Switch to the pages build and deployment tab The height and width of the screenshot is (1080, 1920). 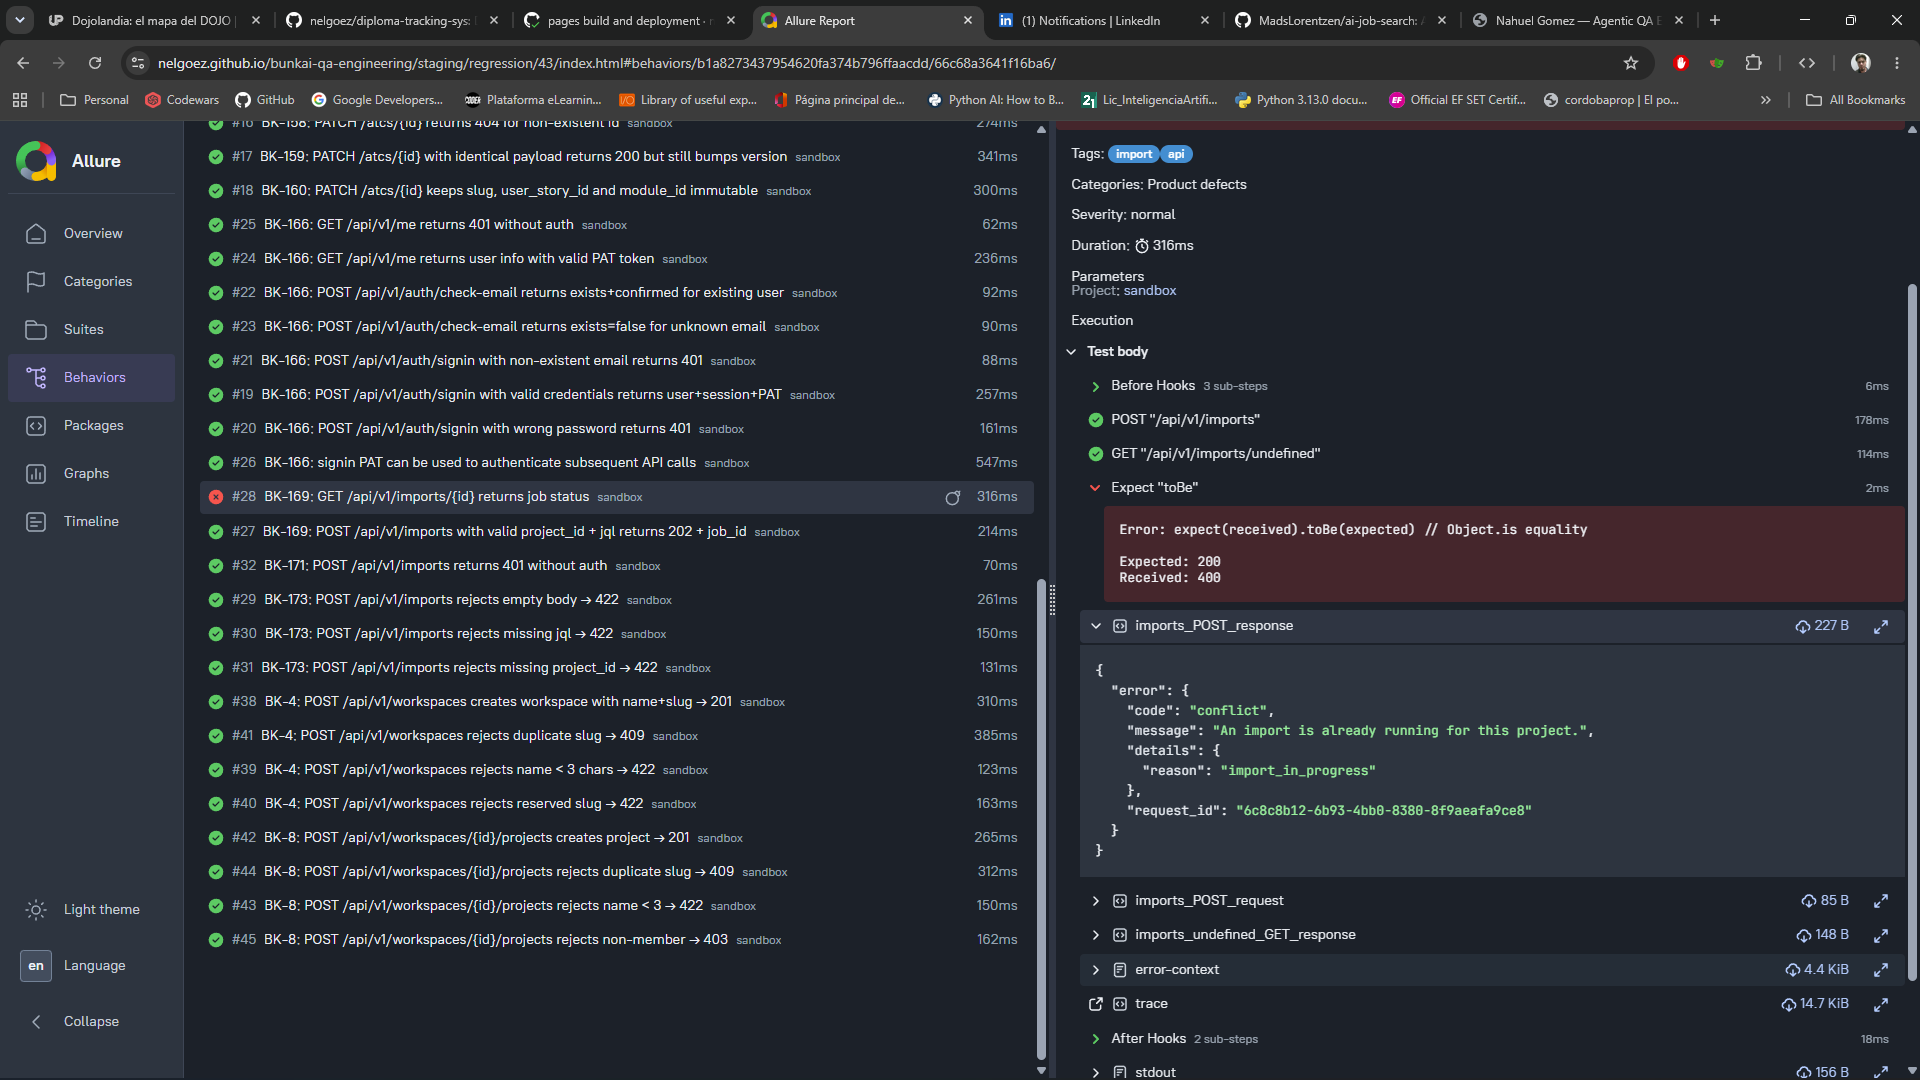point(628,20)
